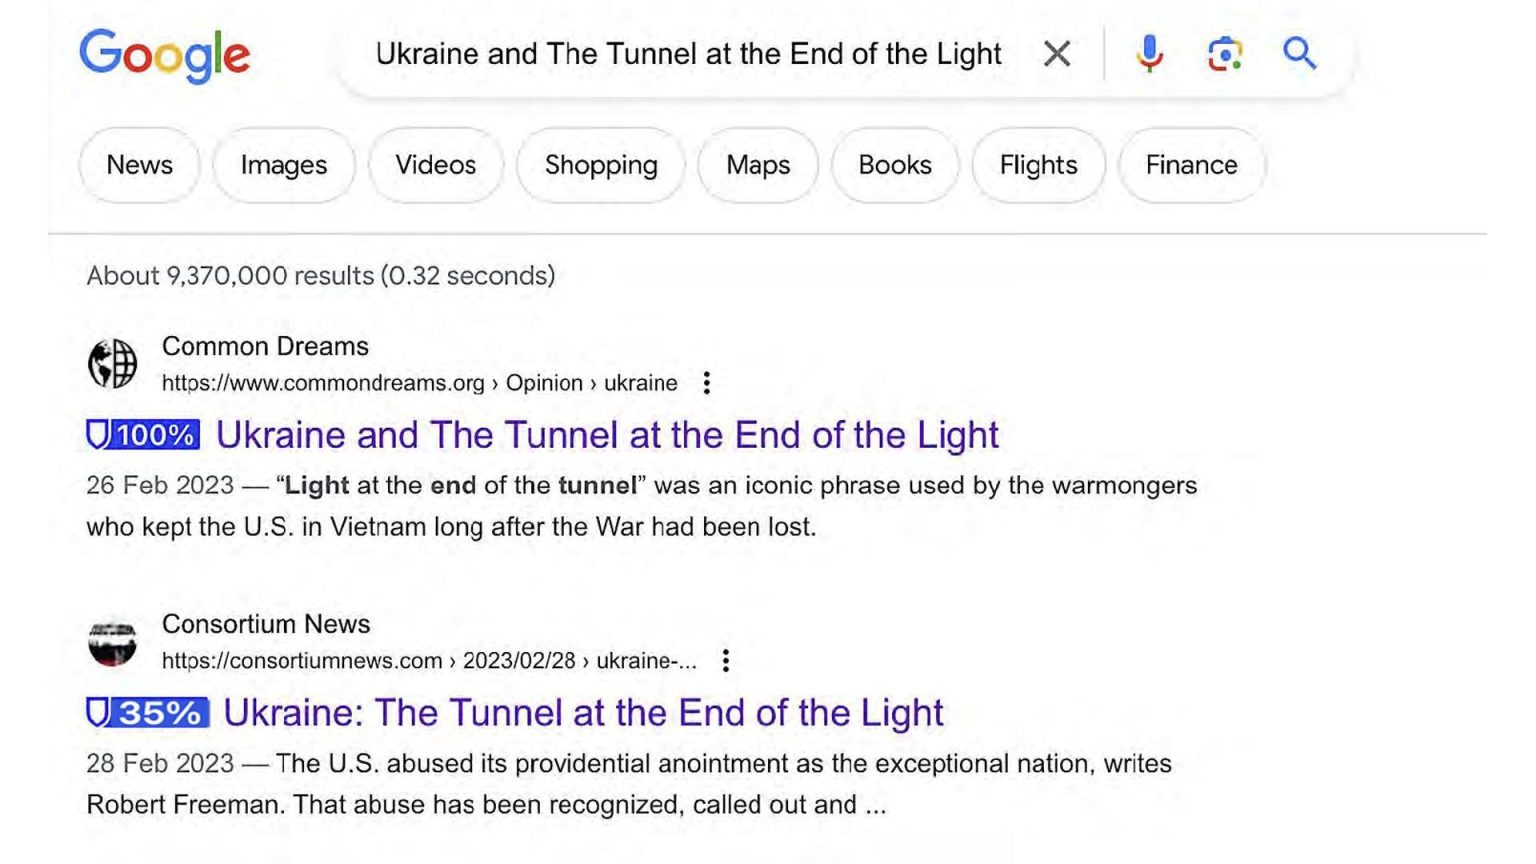Click the Google logo
The image size is (1536, 864).
click(165, 55)
